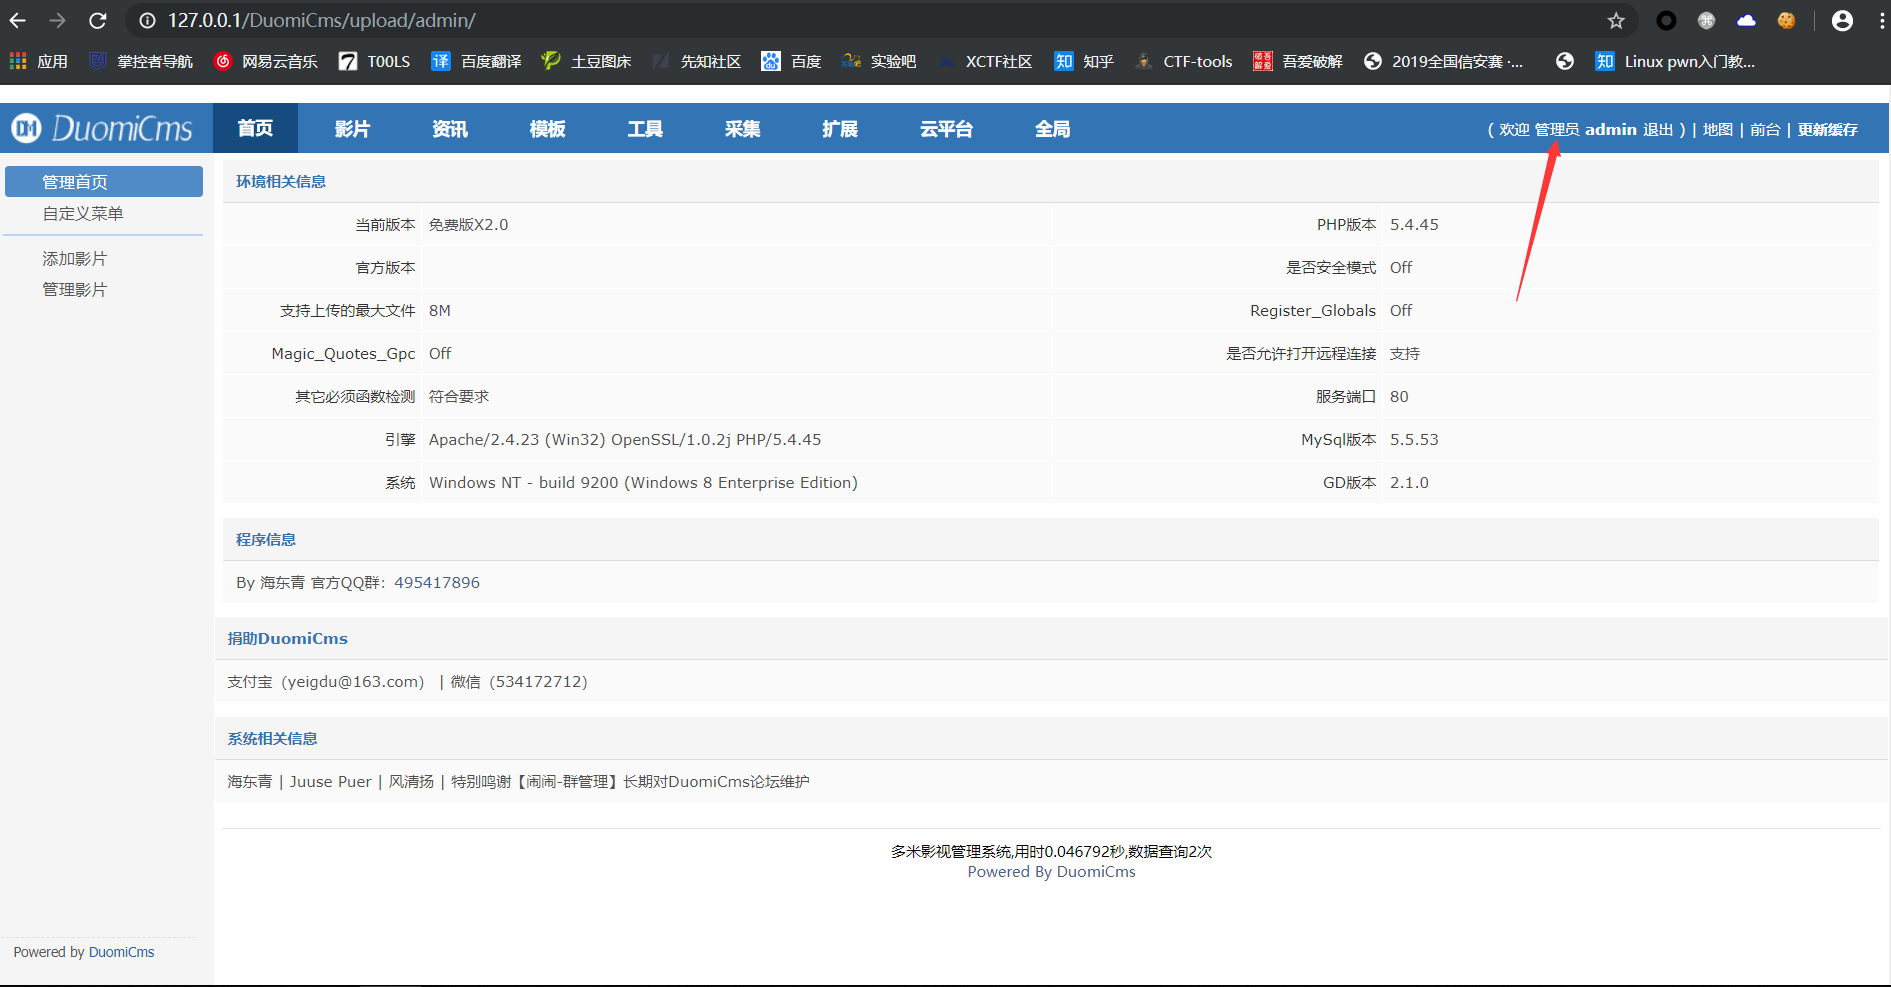Click the Apache/2.4.23 engine text
The width and height of the screenshot is (1891, 987).
pos(625,440)
